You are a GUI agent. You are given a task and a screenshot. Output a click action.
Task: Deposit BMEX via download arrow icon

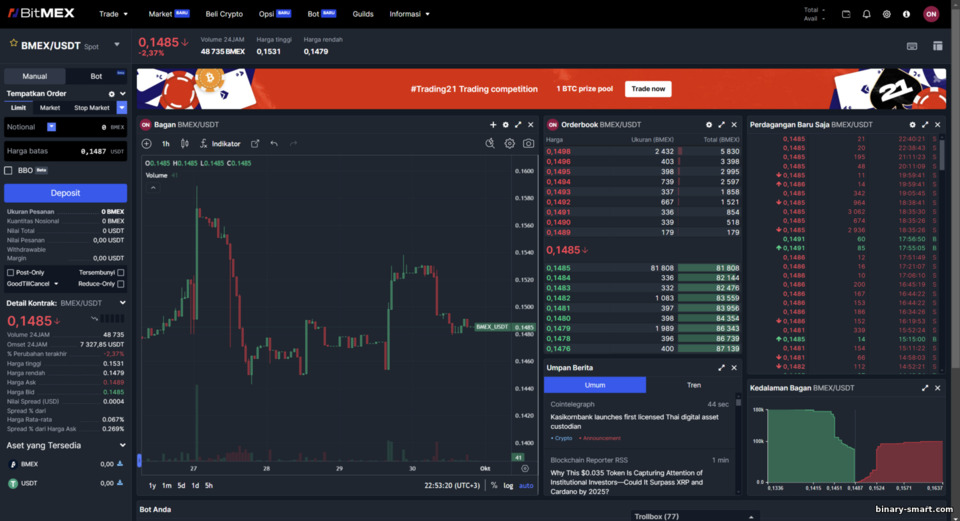coord(120,464)
